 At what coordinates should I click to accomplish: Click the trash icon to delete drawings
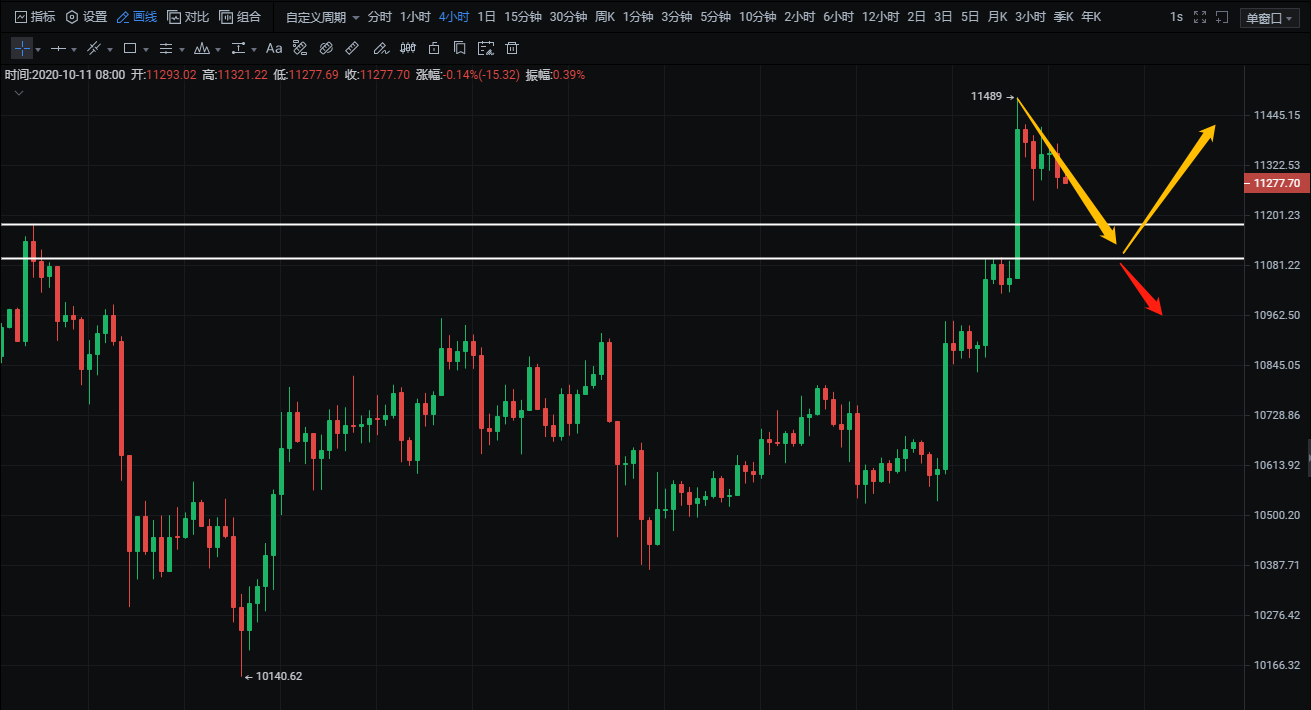(512, 48)
